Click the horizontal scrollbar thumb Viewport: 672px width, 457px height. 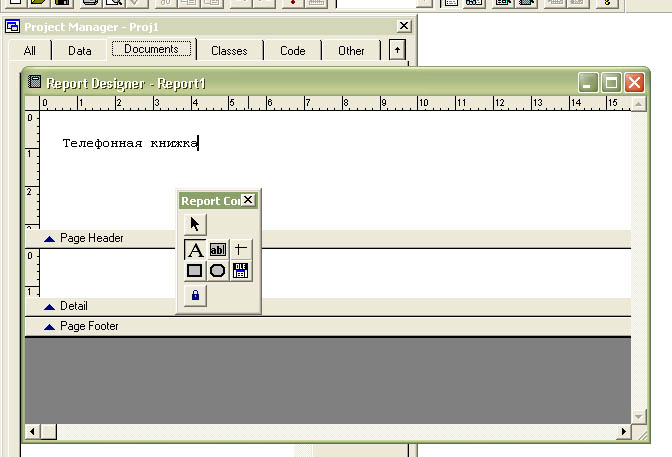pos(48,432)
